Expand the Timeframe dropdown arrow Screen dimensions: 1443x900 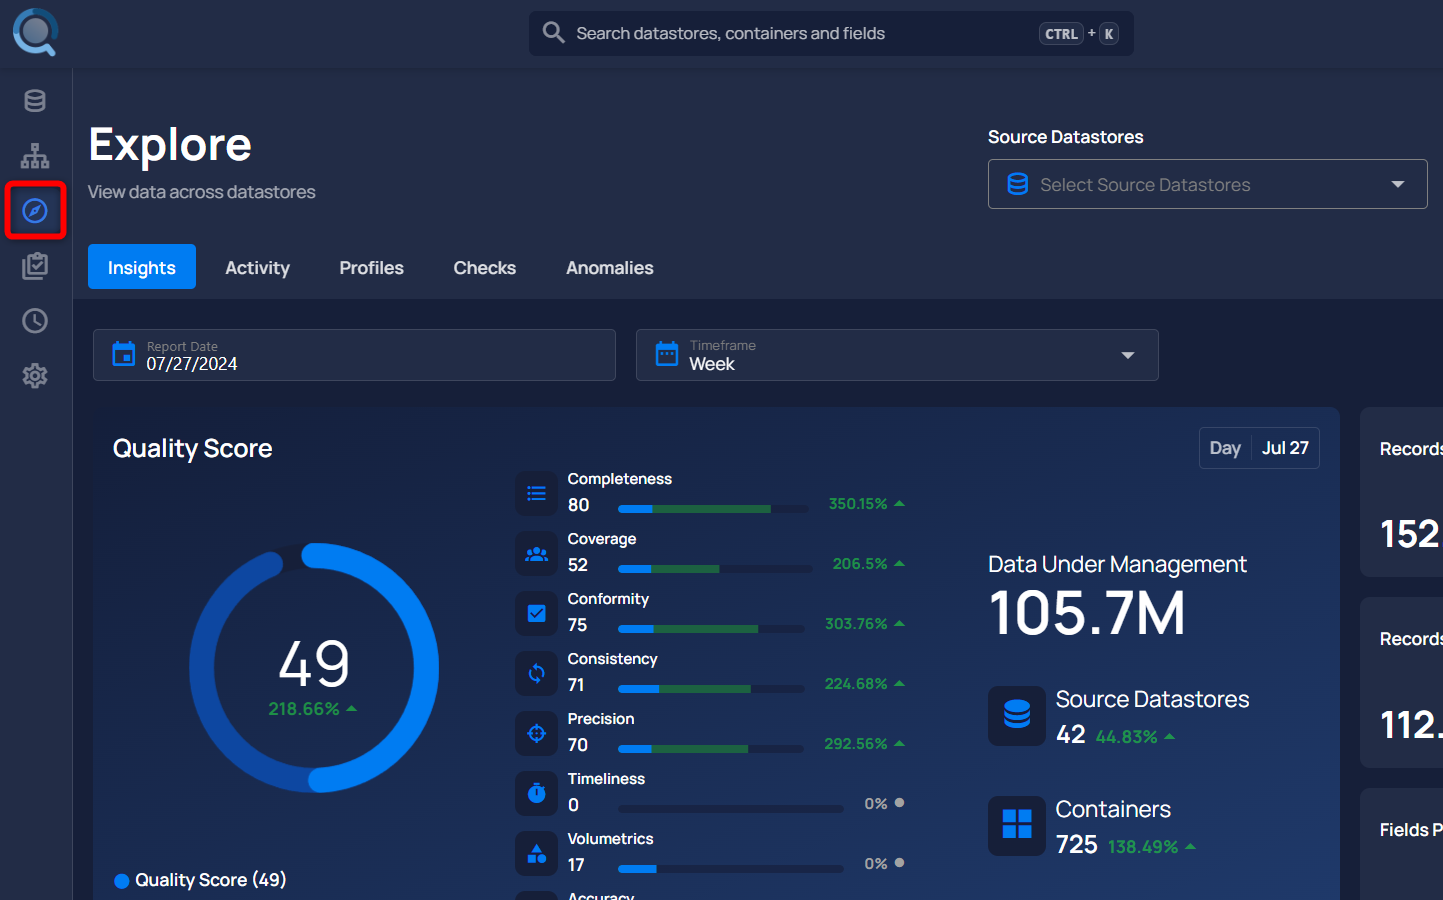tap(1128, 355)
